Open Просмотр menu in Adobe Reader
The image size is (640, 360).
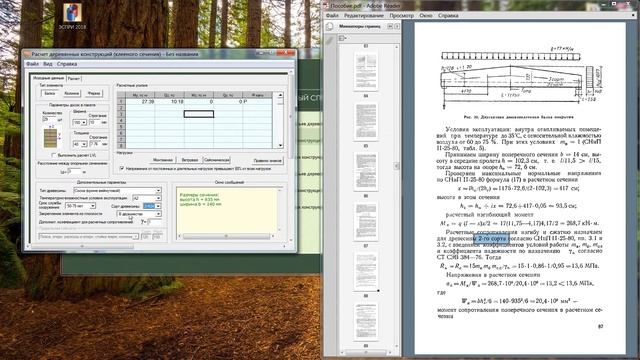coord(402,16)
